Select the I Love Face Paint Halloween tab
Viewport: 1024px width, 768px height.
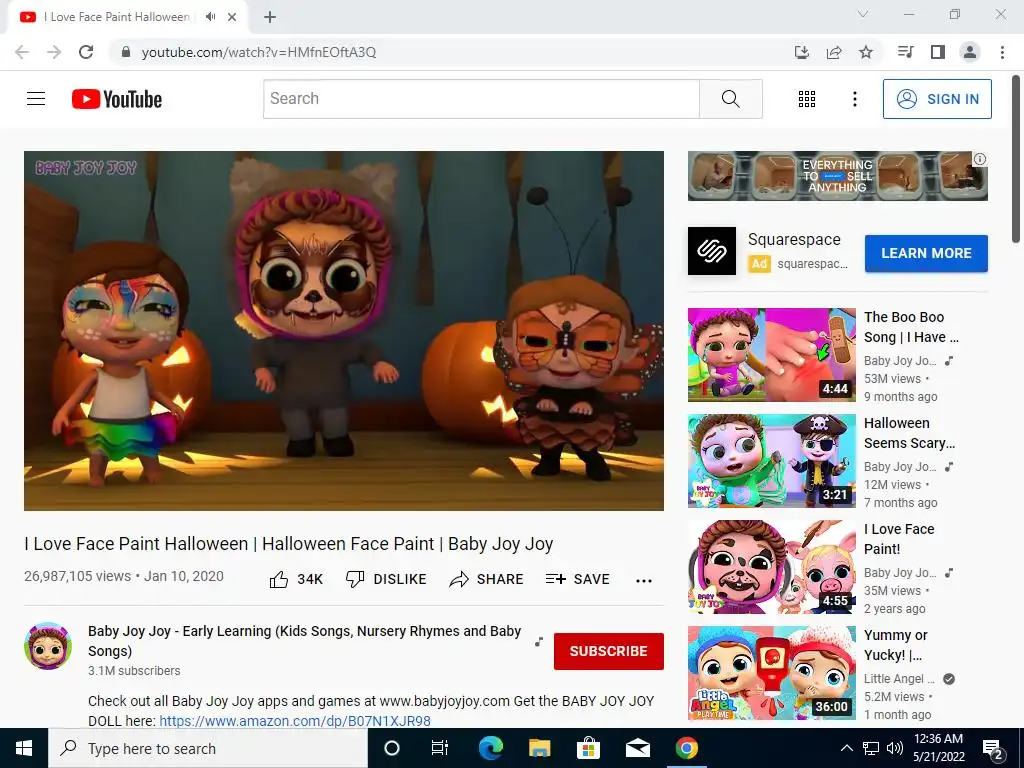[118, 17]
